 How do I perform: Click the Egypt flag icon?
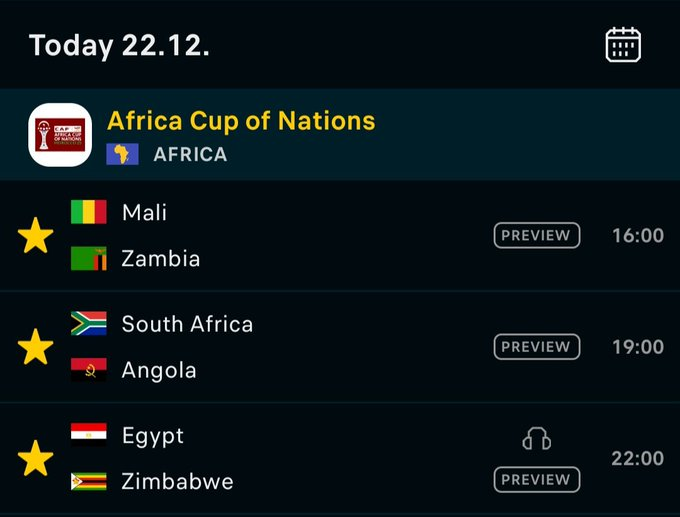[x=88, y=435]
